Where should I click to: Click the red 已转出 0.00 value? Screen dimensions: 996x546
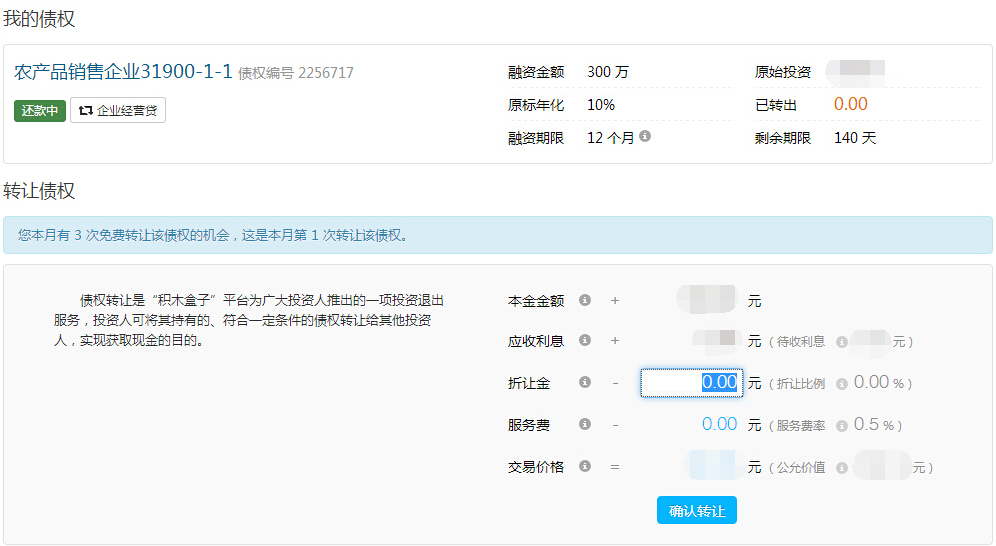pyautogui.click(x=850, y=104)
